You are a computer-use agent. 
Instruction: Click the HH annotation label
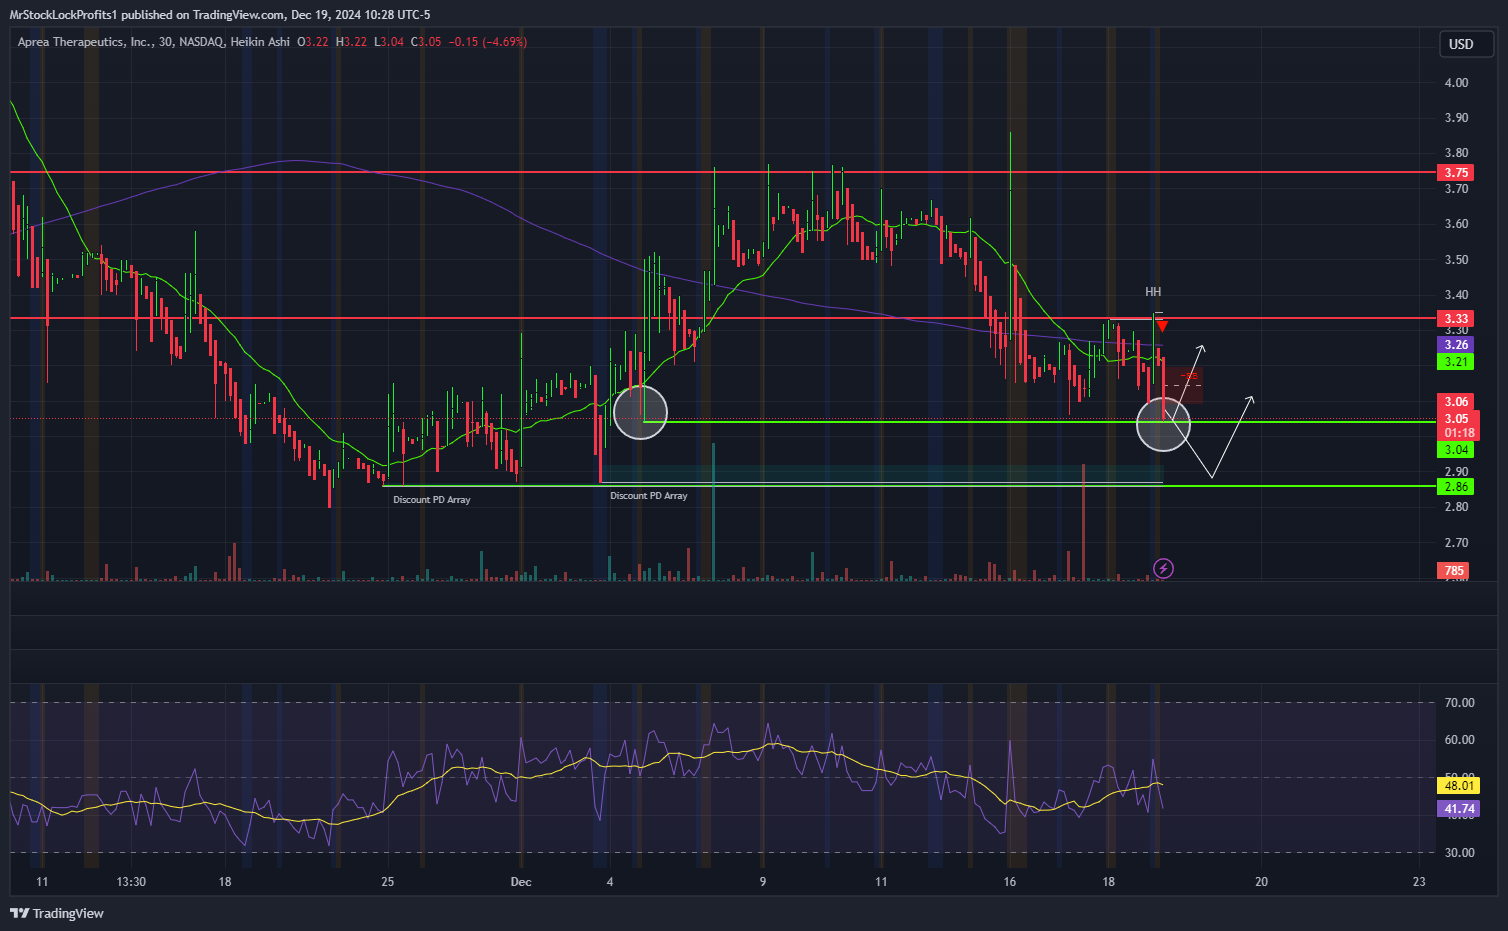click(x=1153, y=292)
